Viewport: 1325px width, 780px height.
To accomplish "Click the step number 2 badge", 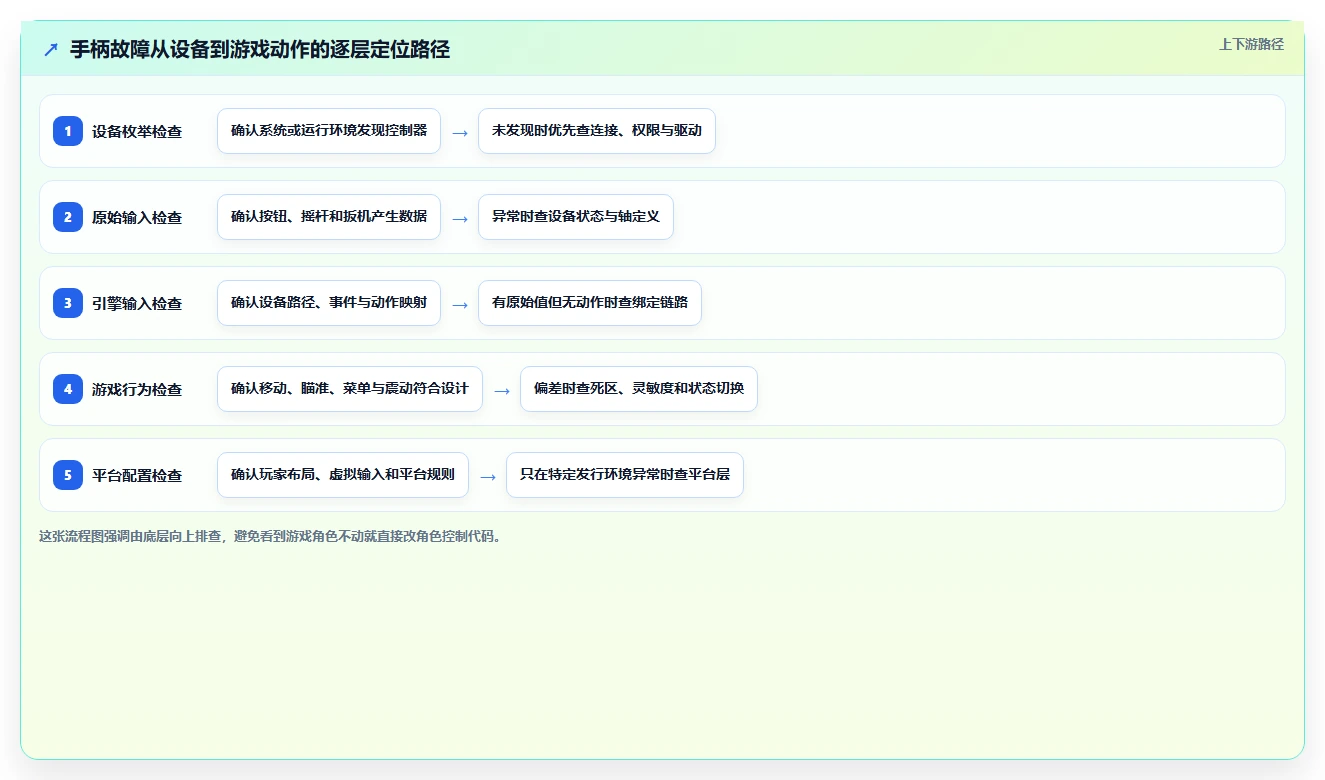I will (x=68, y=217).
